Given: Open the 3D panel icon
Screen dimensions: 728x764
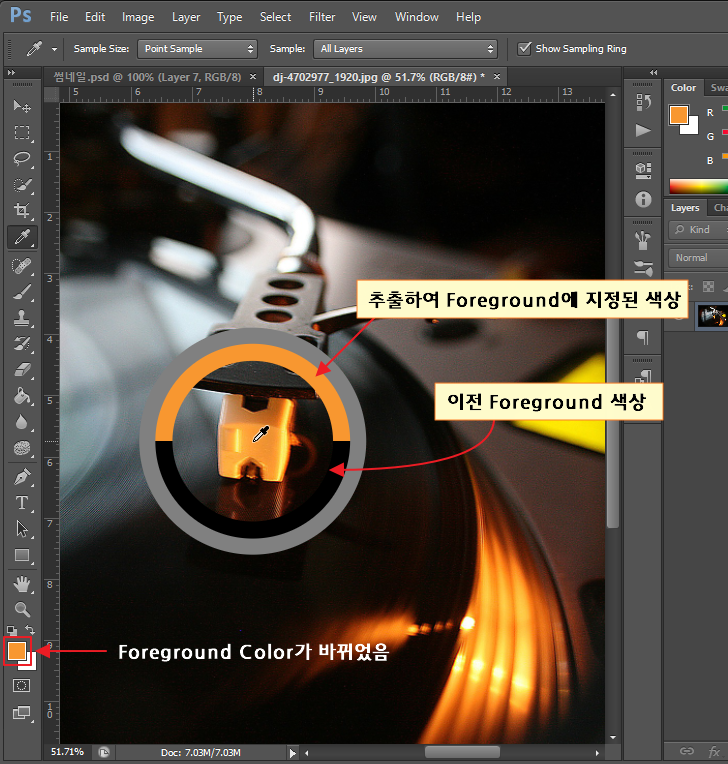Looking at the screenshot, I should pyautogui.click(x=643, y=171).
